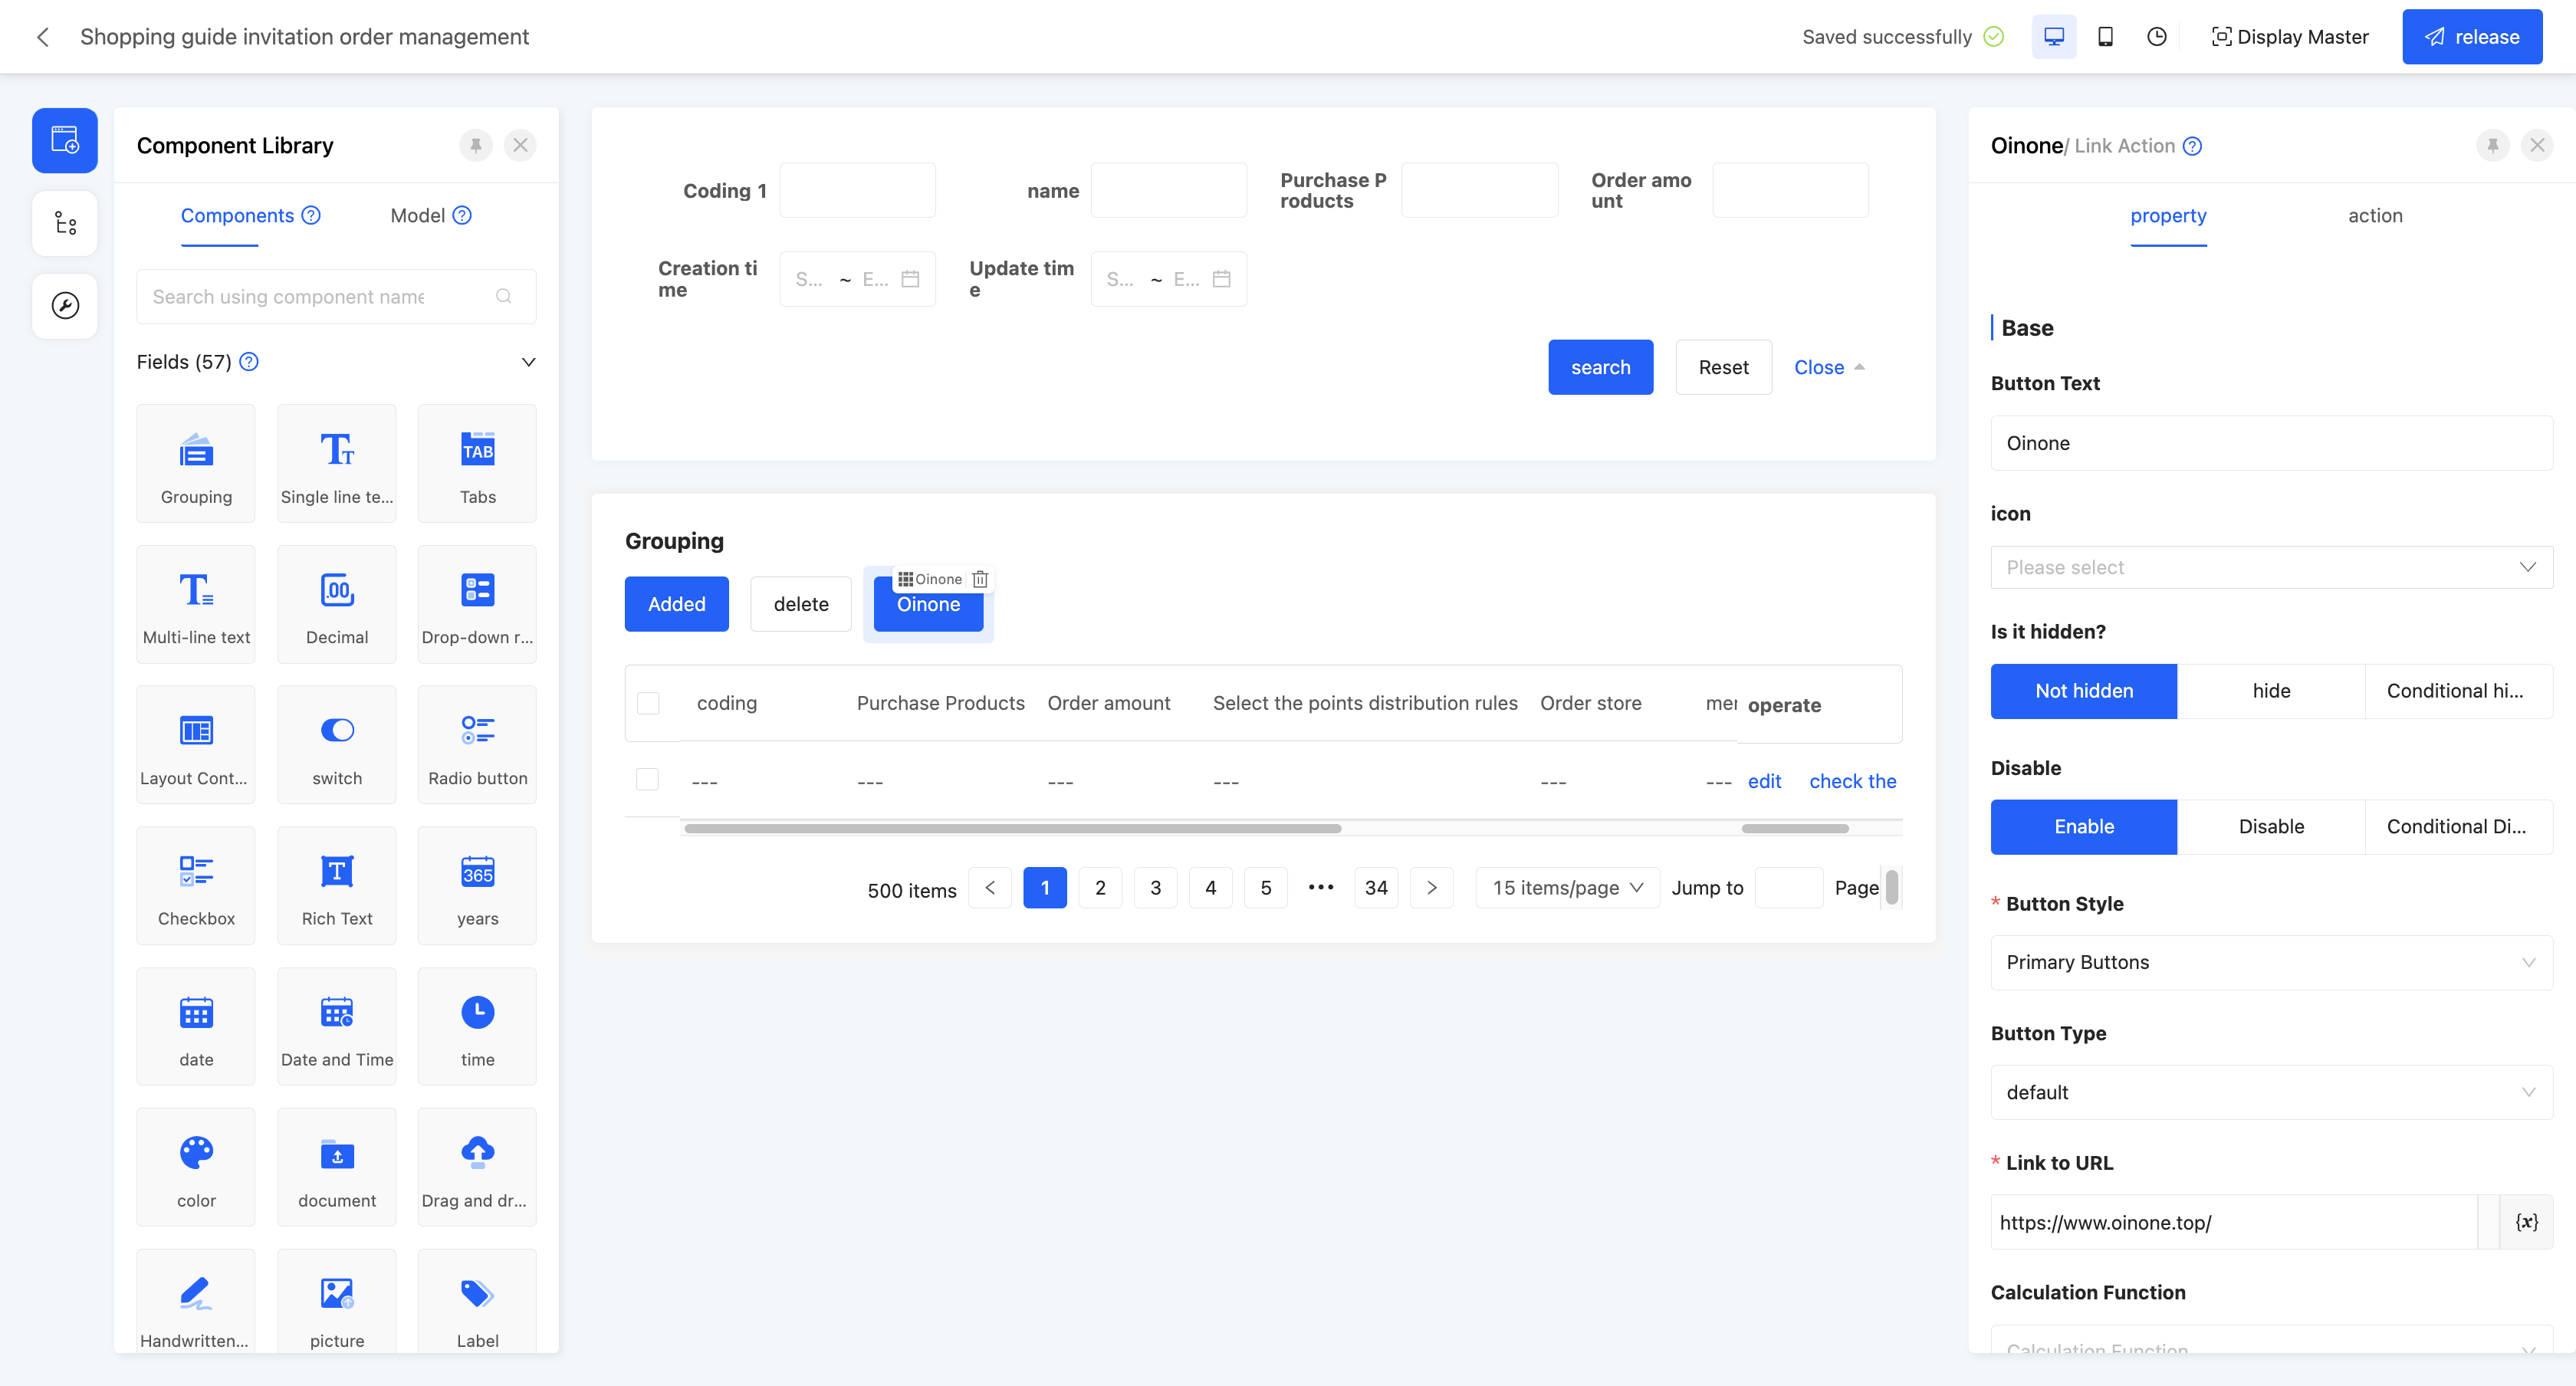Open wrench settings icon in left sidebar
The width and height of the screenshot is (2576, 1386).
[65, 305]
